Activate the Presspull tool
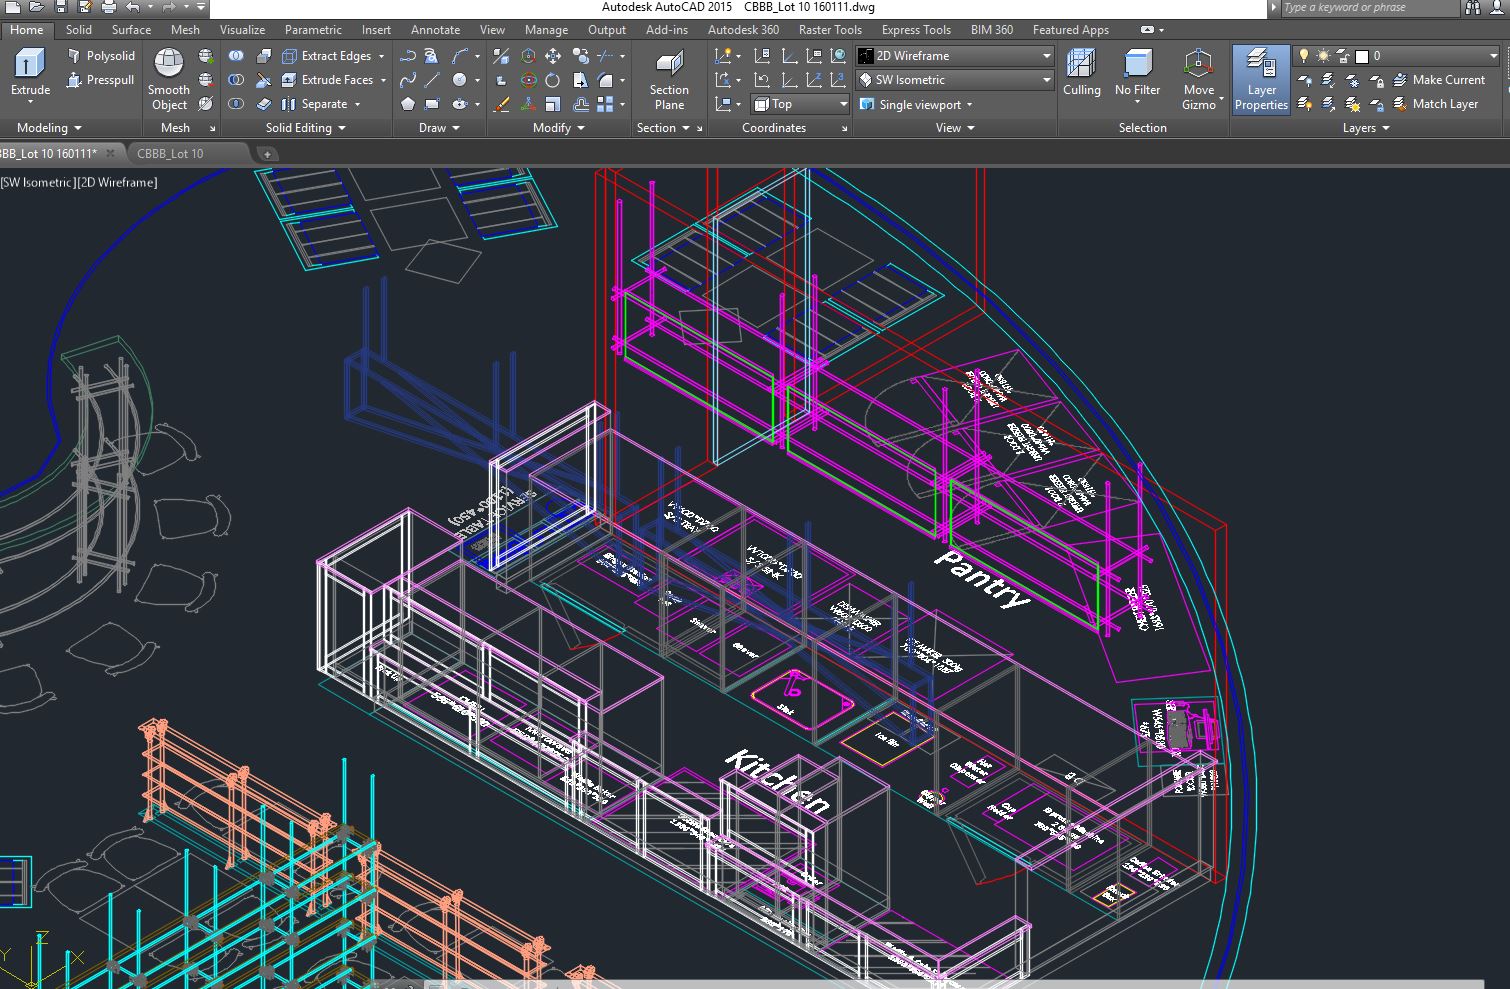Screen dimensions: 1510x989 [101, 80]
